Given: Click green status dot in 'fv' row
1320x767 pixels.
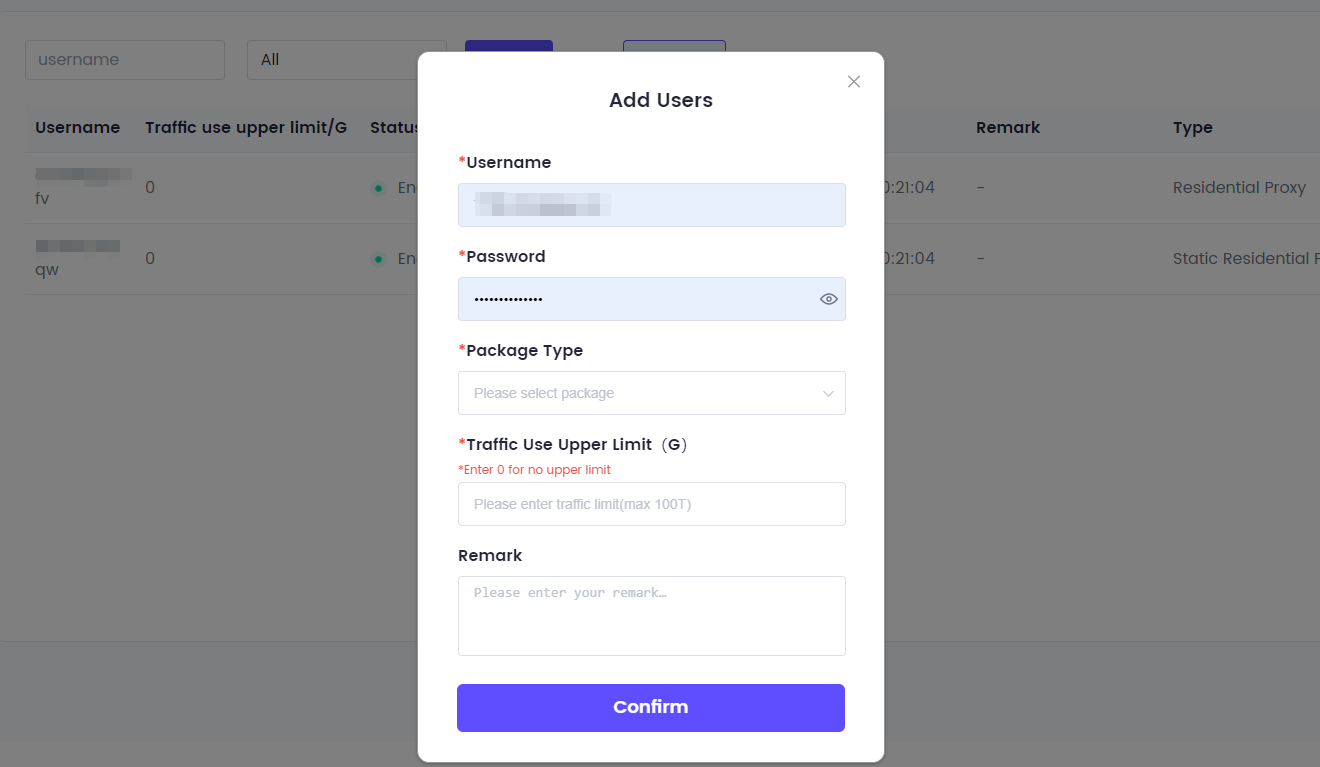Looking at the screenshot, I should (378, 188).
